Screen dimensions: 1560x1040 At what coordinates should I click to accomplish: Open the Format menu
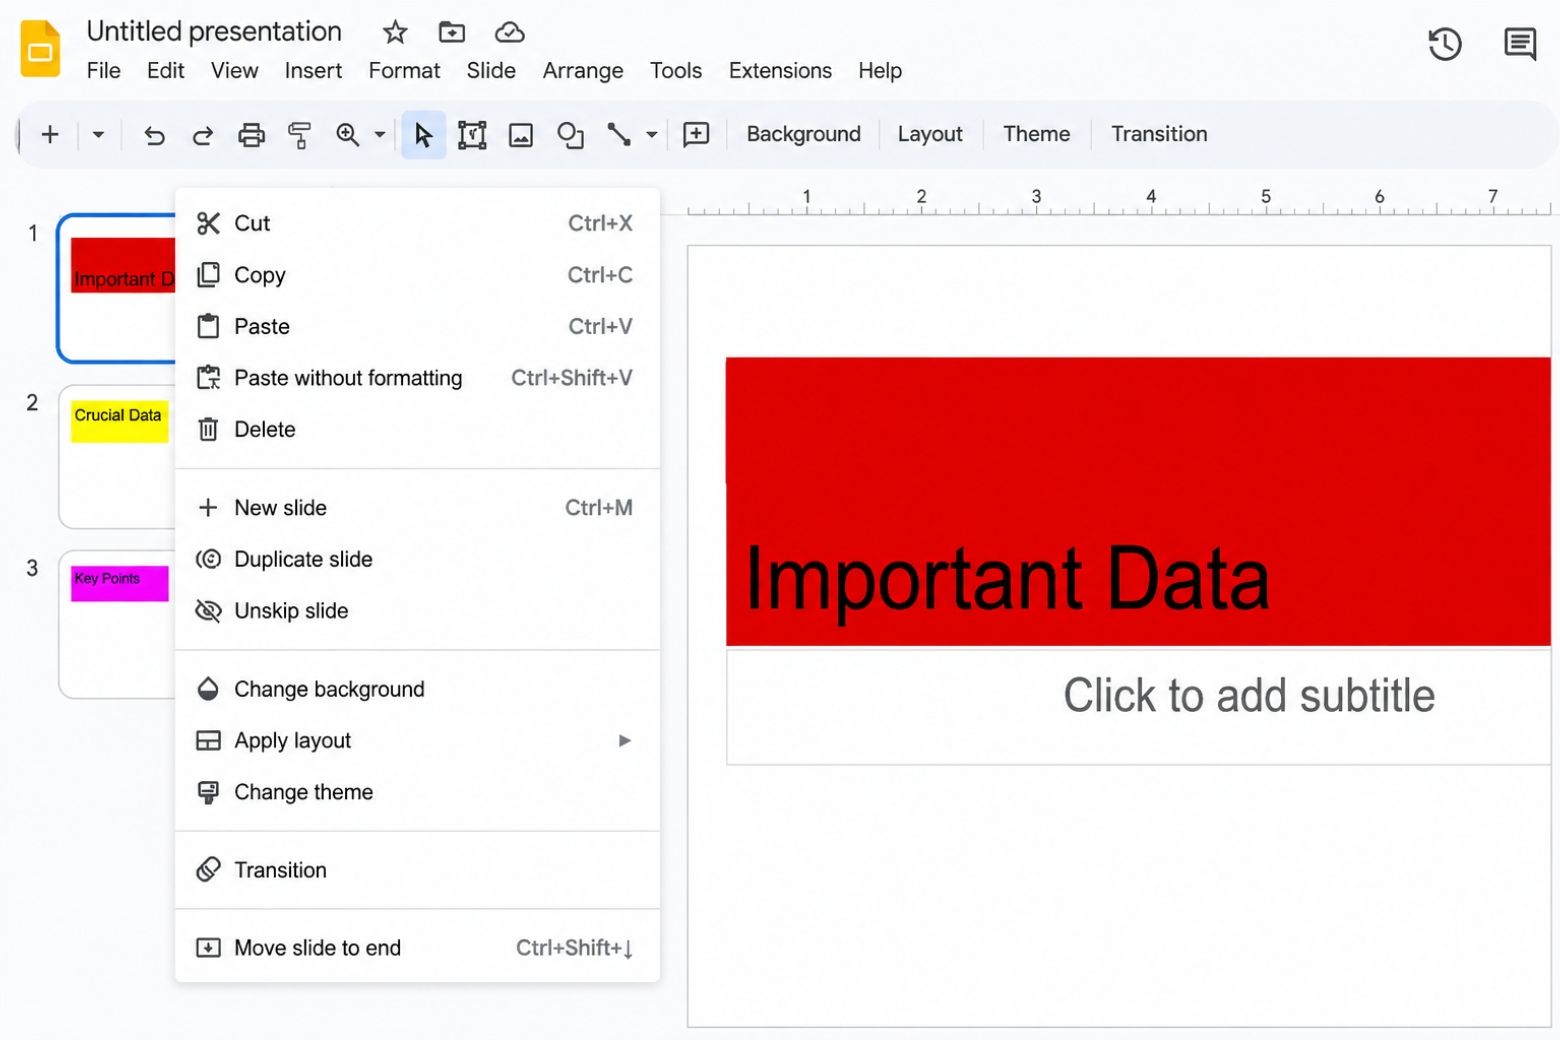click(x=404, y=71)
